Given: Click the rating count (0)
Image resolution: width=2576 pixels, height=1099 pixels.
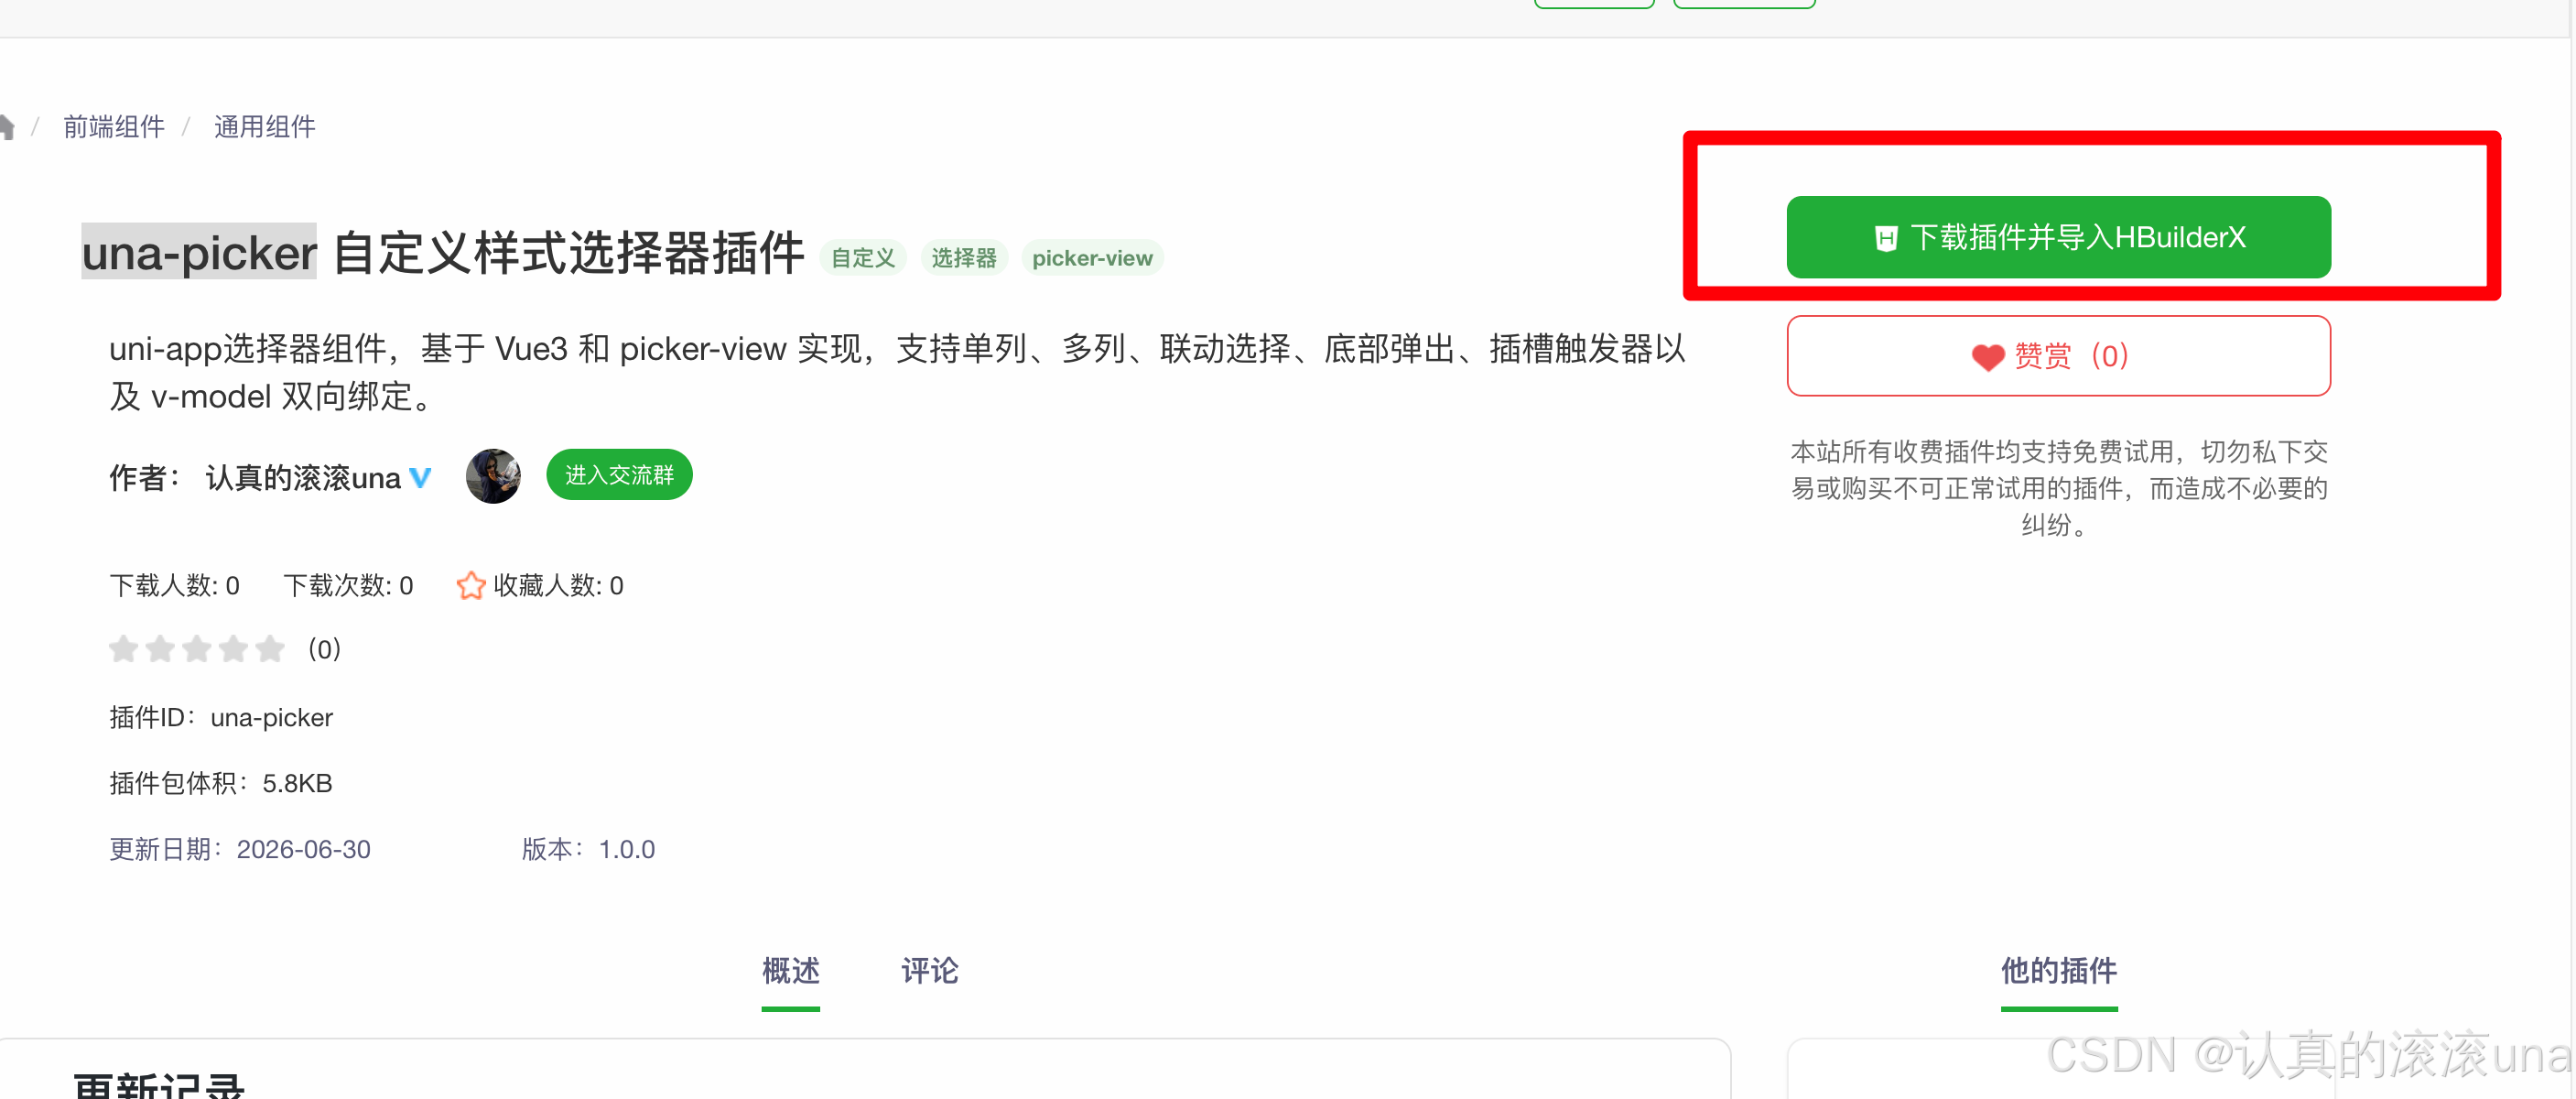Looking at the screenshot, I should pos(324,649).
